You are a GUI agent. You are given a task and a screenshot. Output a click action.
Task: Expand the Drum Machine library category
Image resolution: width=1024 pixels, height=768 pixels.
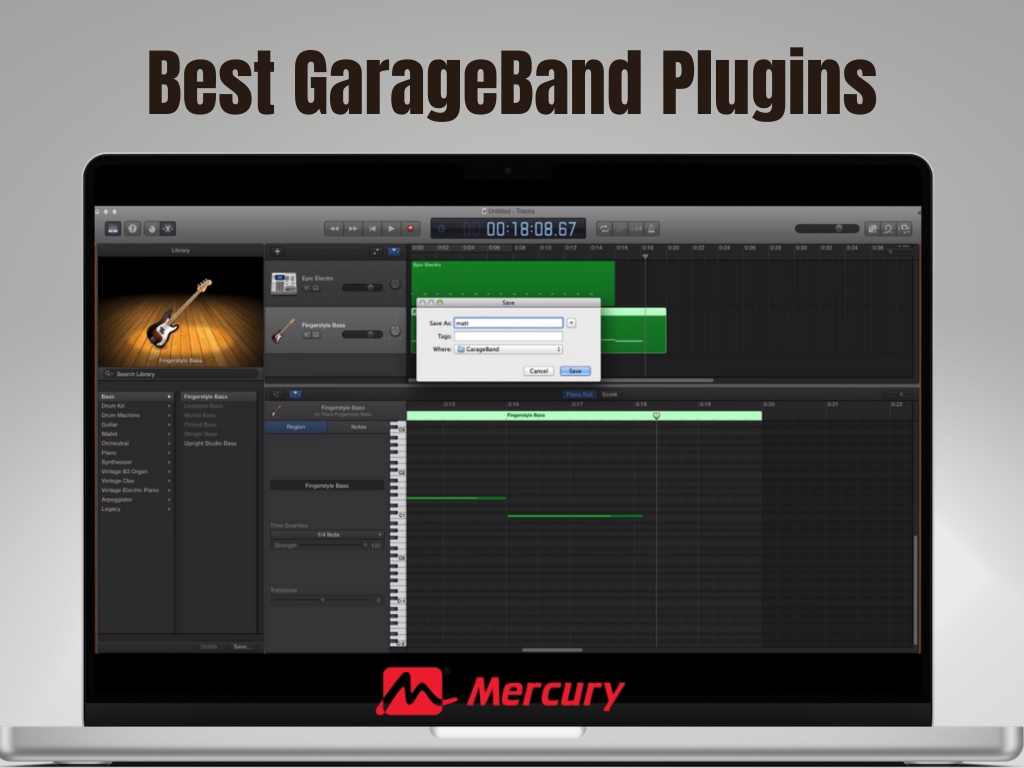click(136, 415)
